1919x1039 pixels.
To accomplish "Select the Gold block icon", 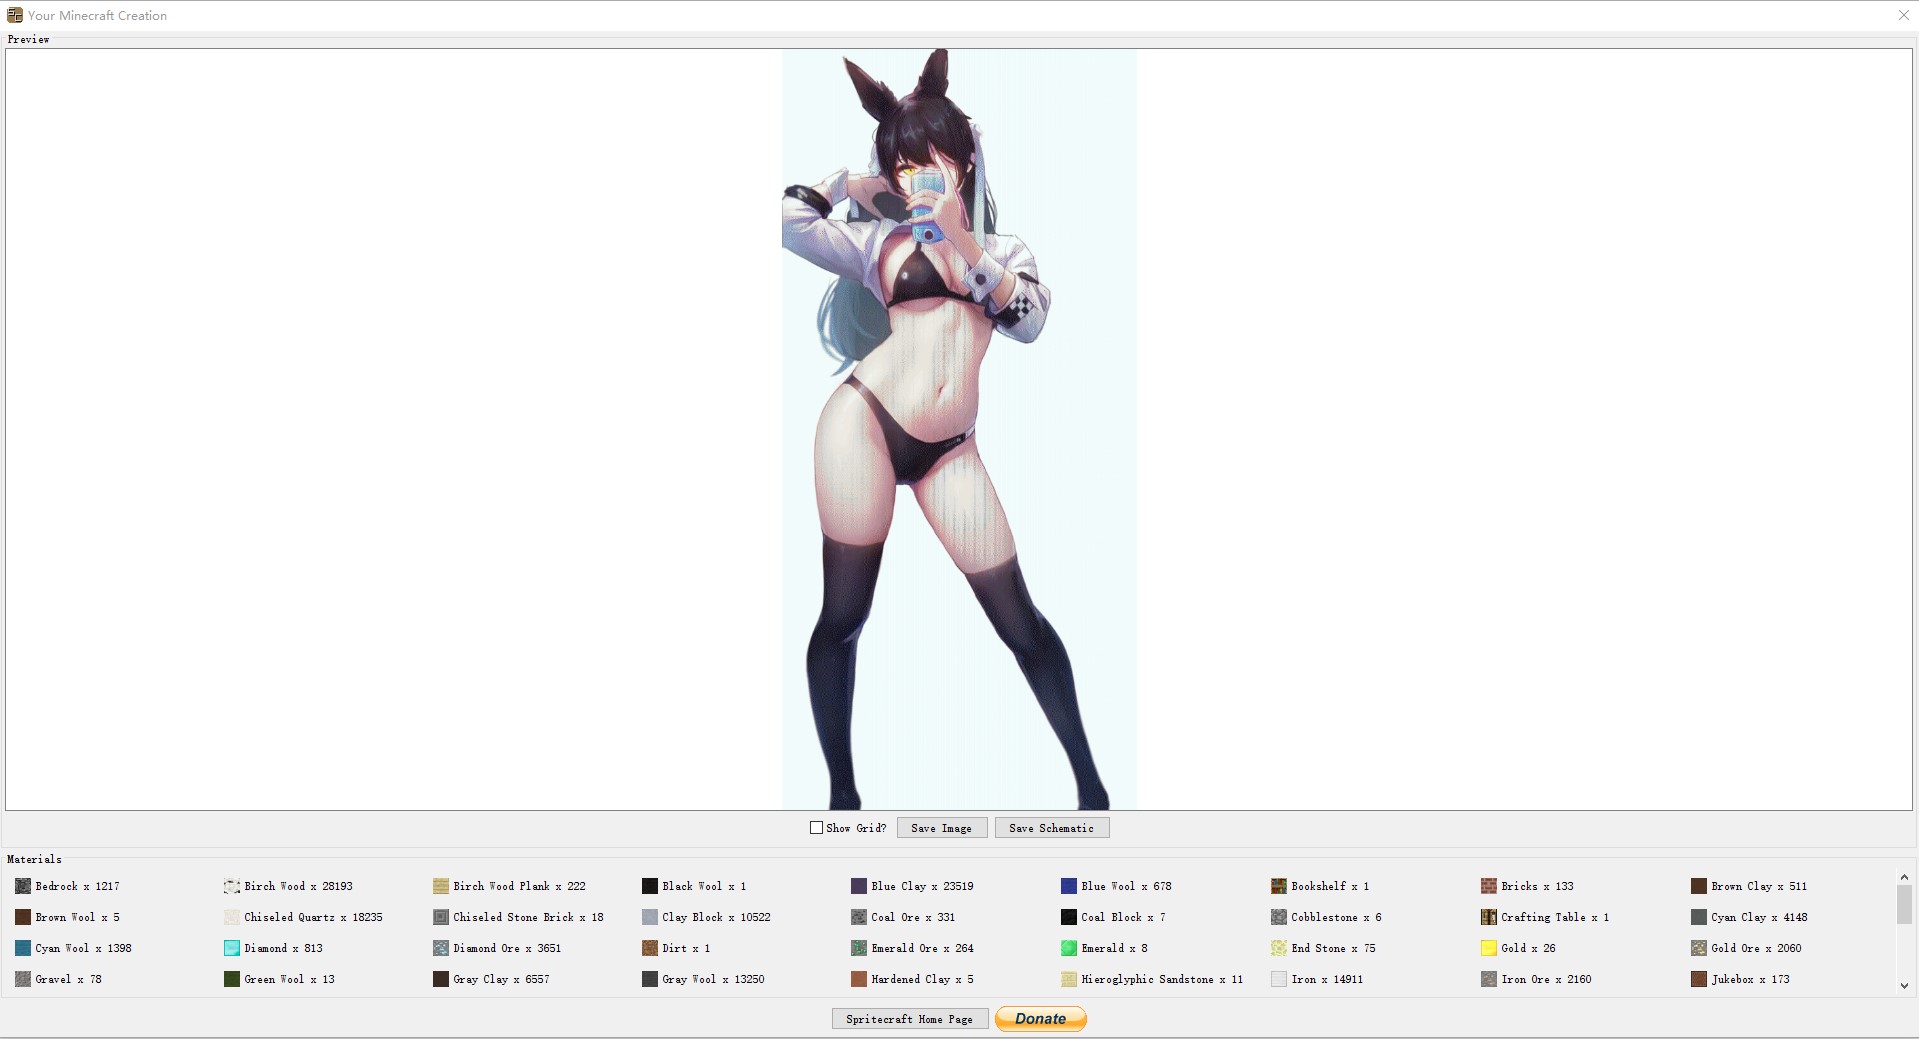I will (1489, 948).
